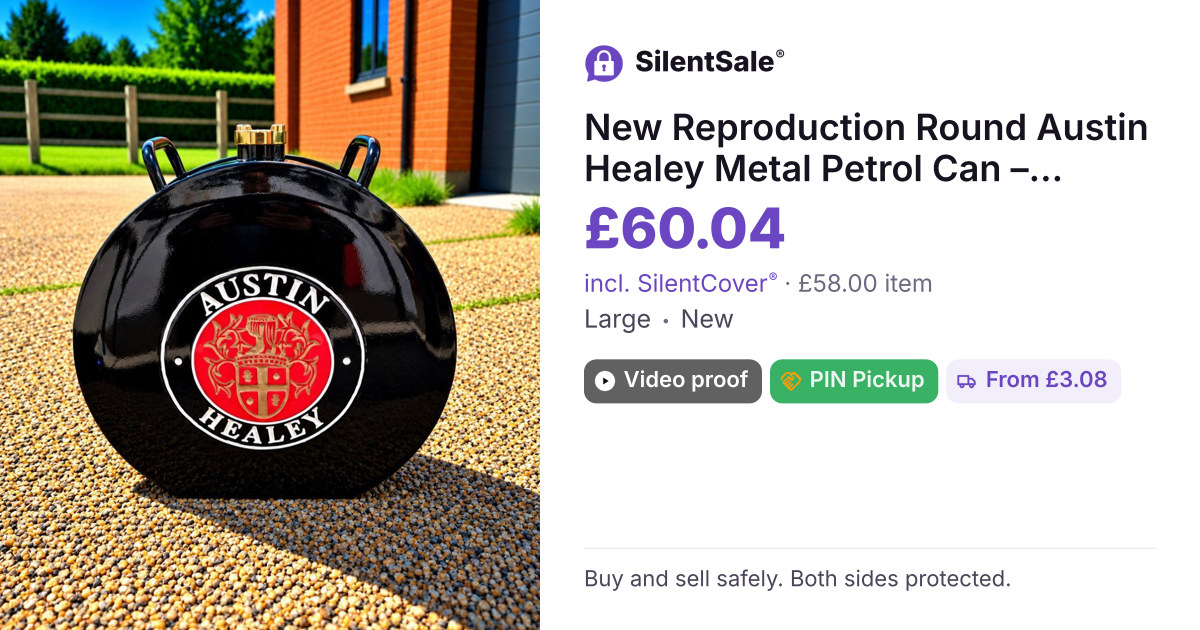Click the PIN Pickup text label
This screenshot has height=630, width=1200.
pyautogui.click(x=867, y=381)
